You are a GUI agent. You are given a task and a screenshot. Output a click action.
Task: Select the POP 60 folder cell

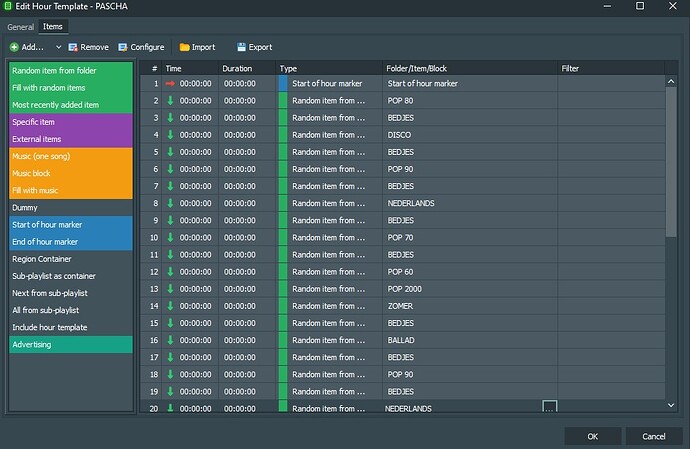click(470, 272)
